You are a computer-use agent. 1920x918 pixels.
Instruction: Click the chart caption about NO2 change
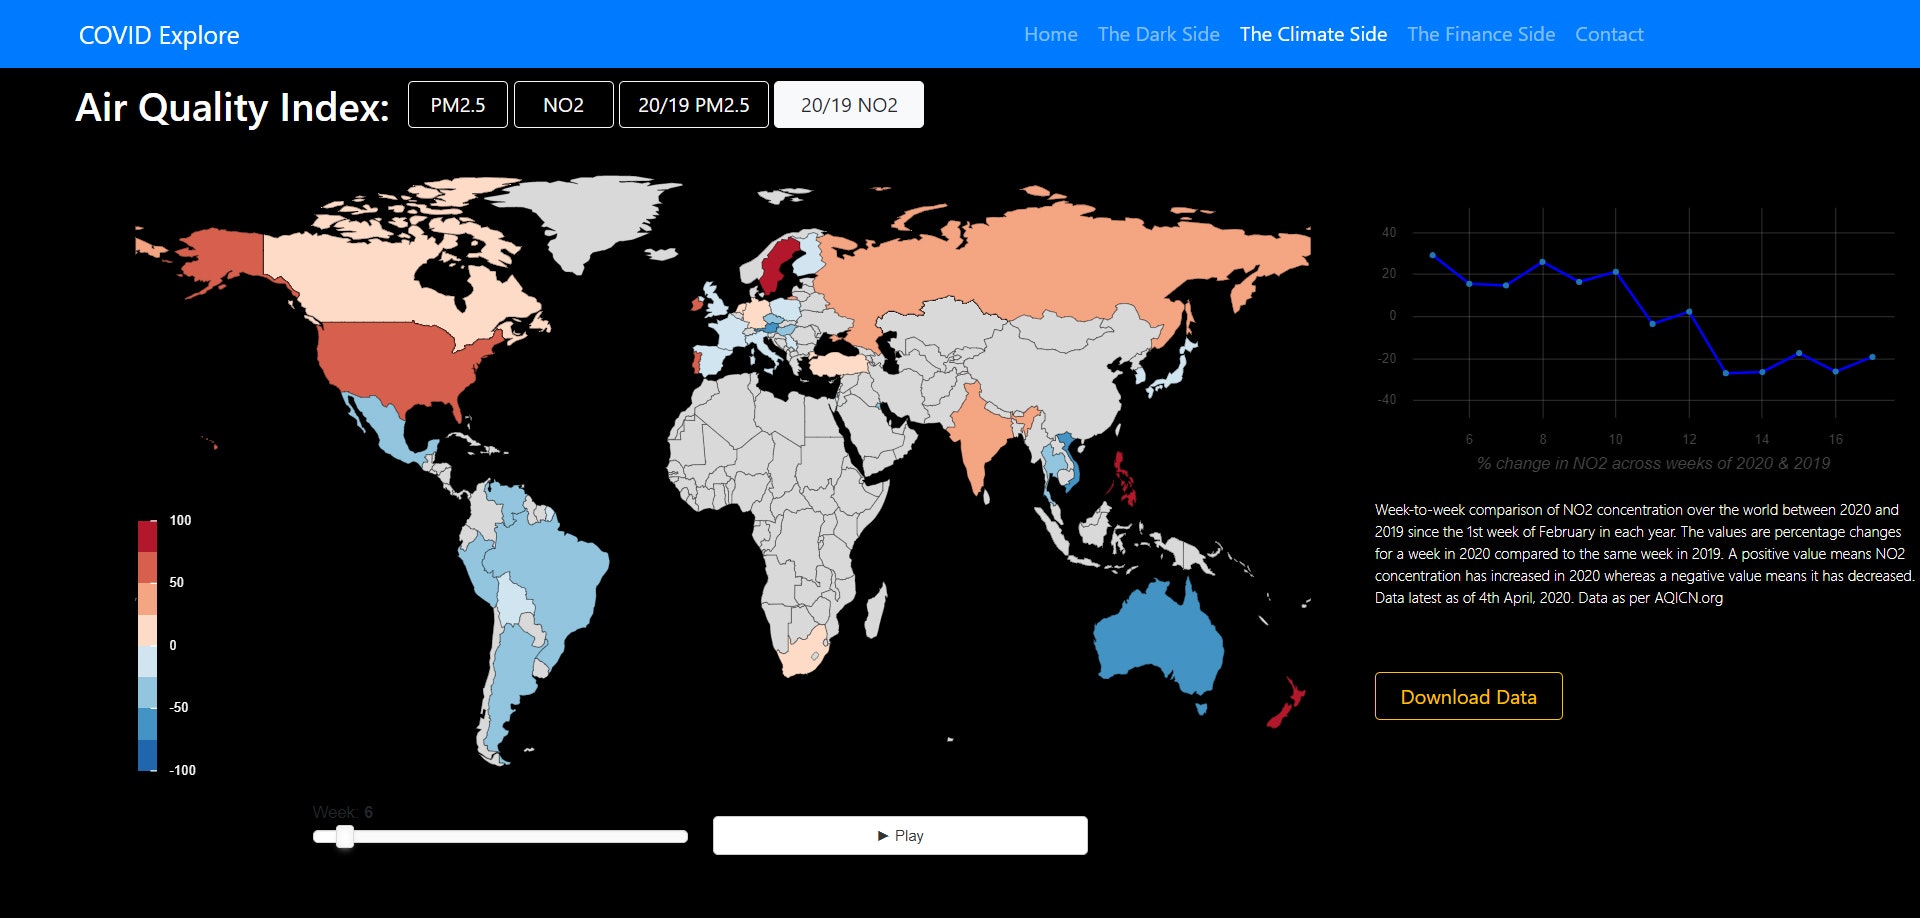click(1653, 463)
